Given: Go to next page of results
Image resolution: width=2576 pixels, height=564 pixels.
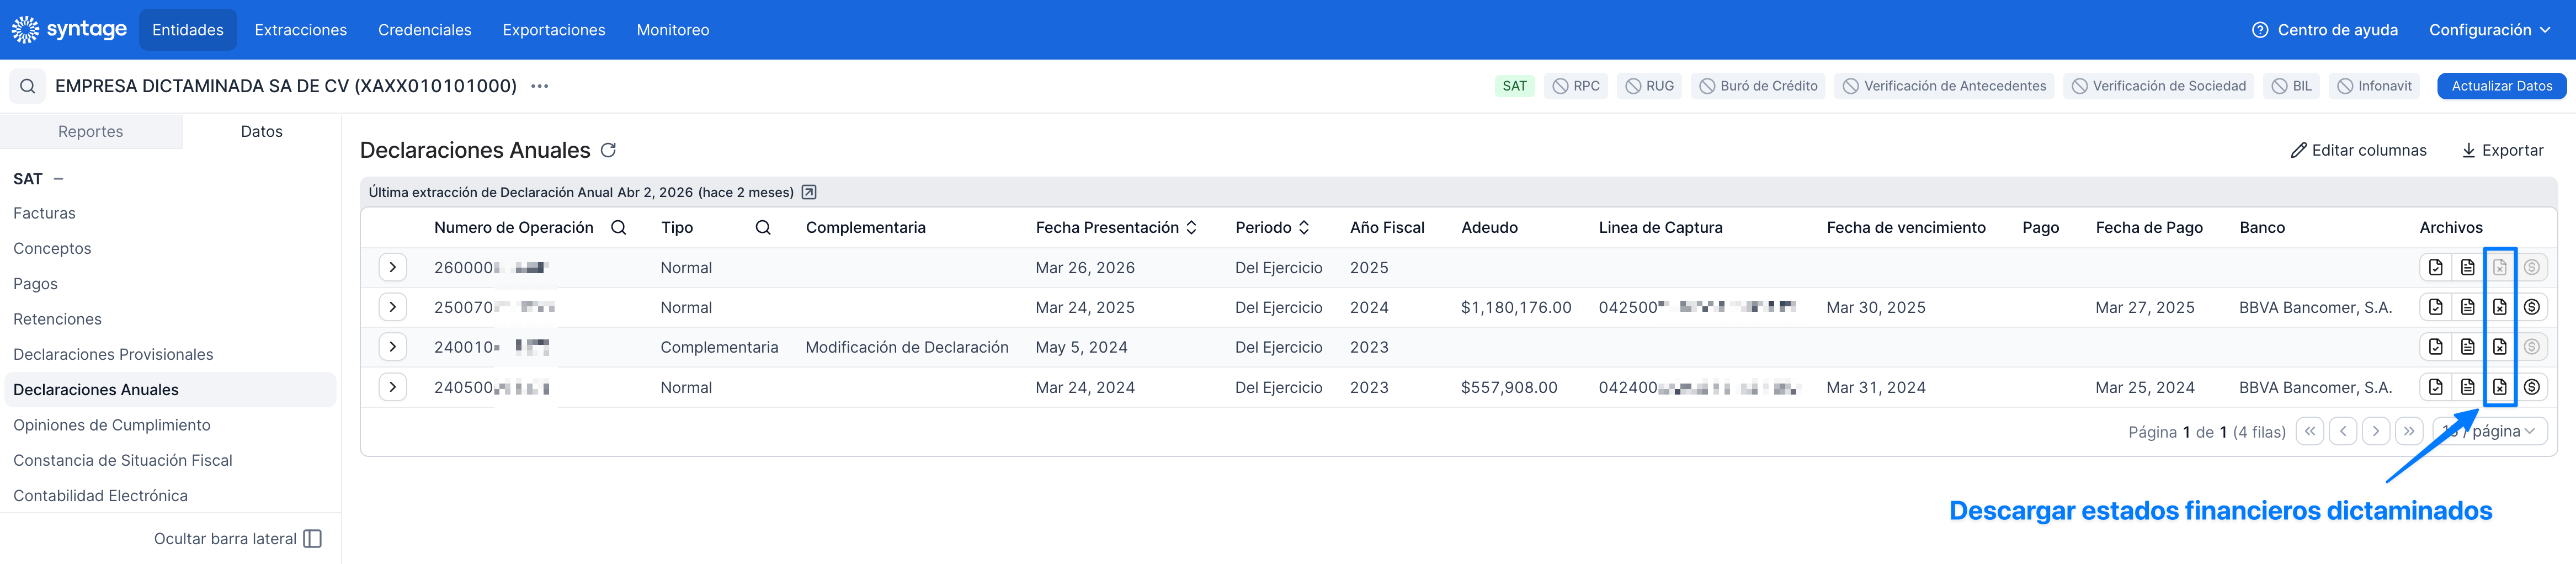Looking at the screenshot, I should 2376,431.
